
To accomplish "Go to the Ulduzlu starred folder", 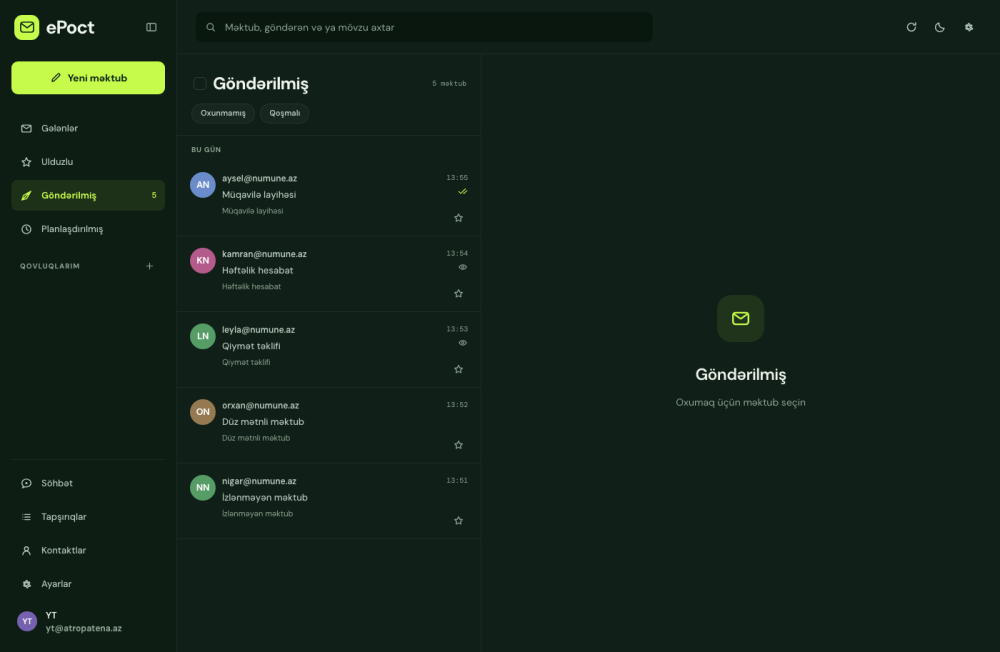I will [88, 162].
